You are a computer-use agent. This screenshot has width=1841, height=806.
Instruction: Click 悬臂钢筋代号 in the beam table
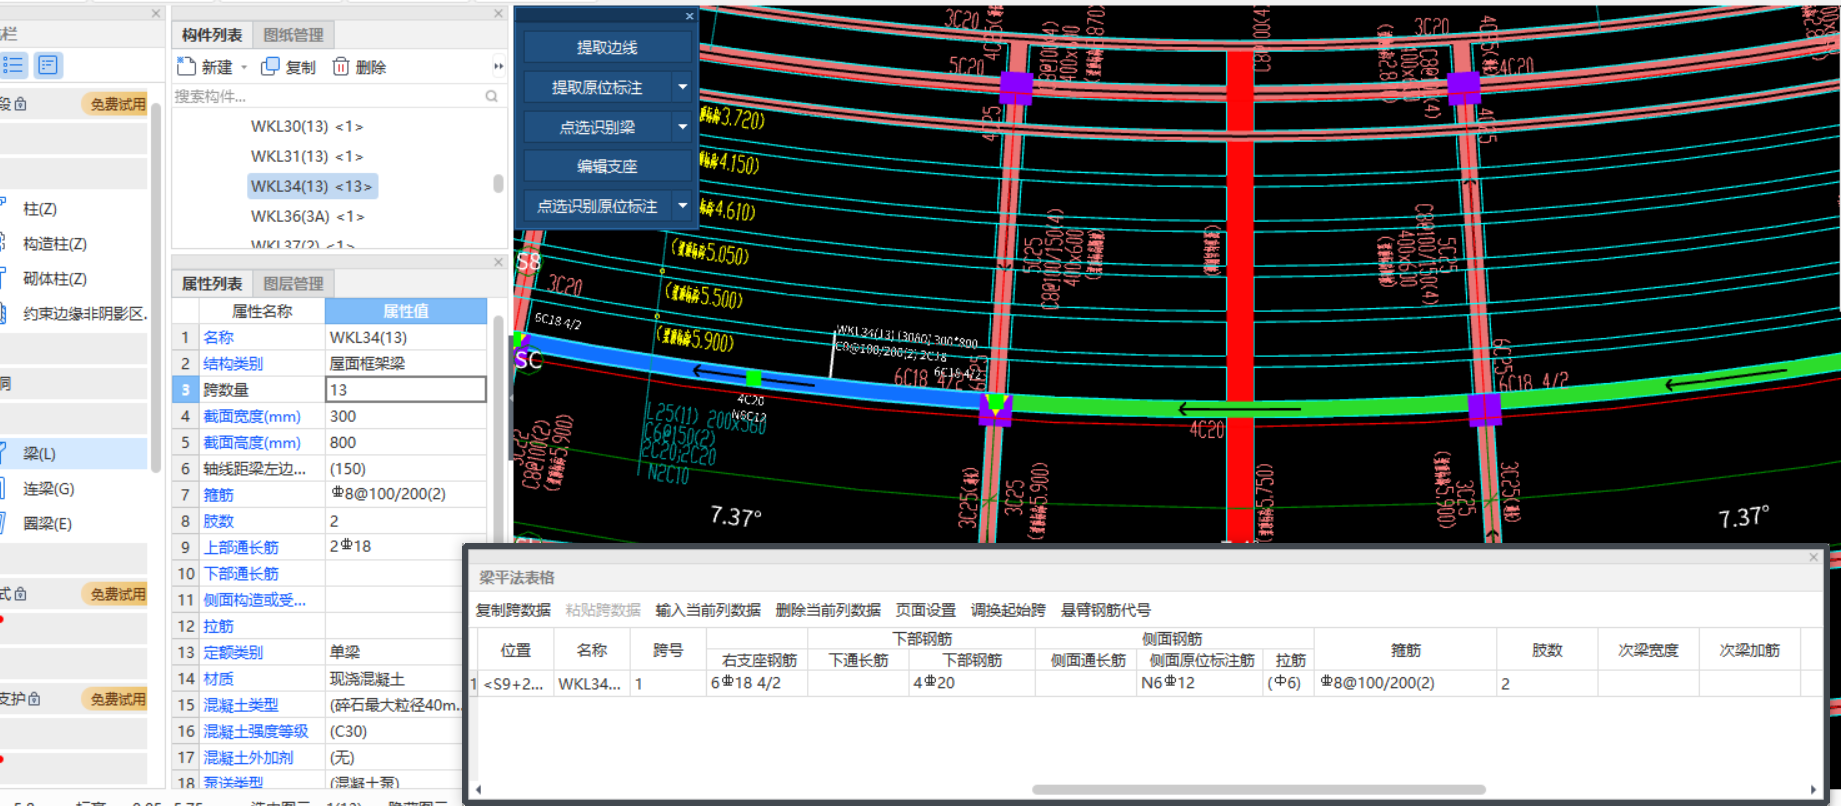tap(1105, 610)
